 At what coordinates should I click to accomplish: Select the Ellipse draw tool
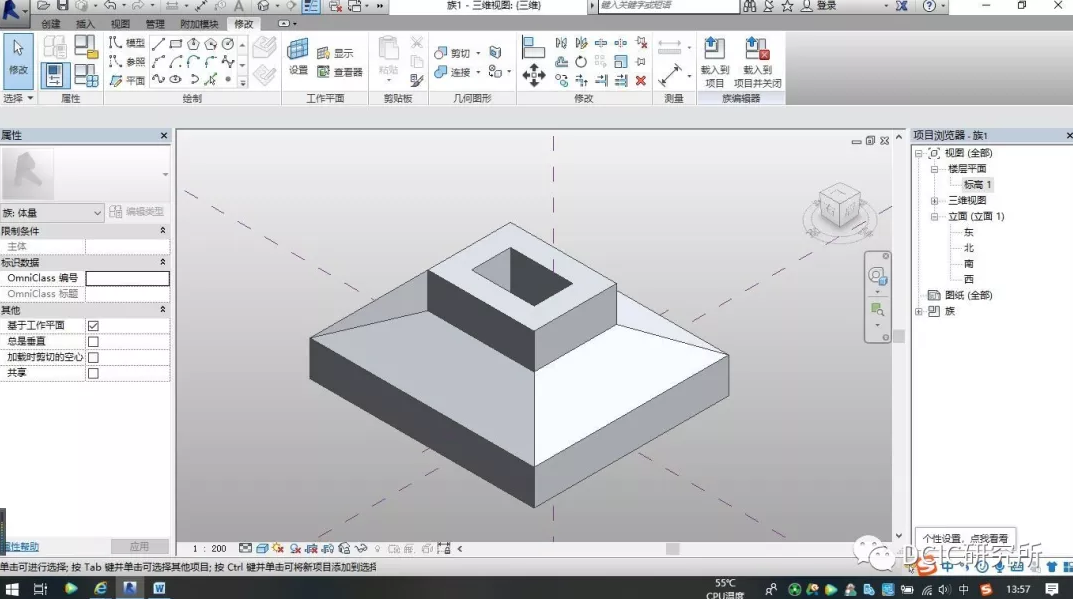176,79
